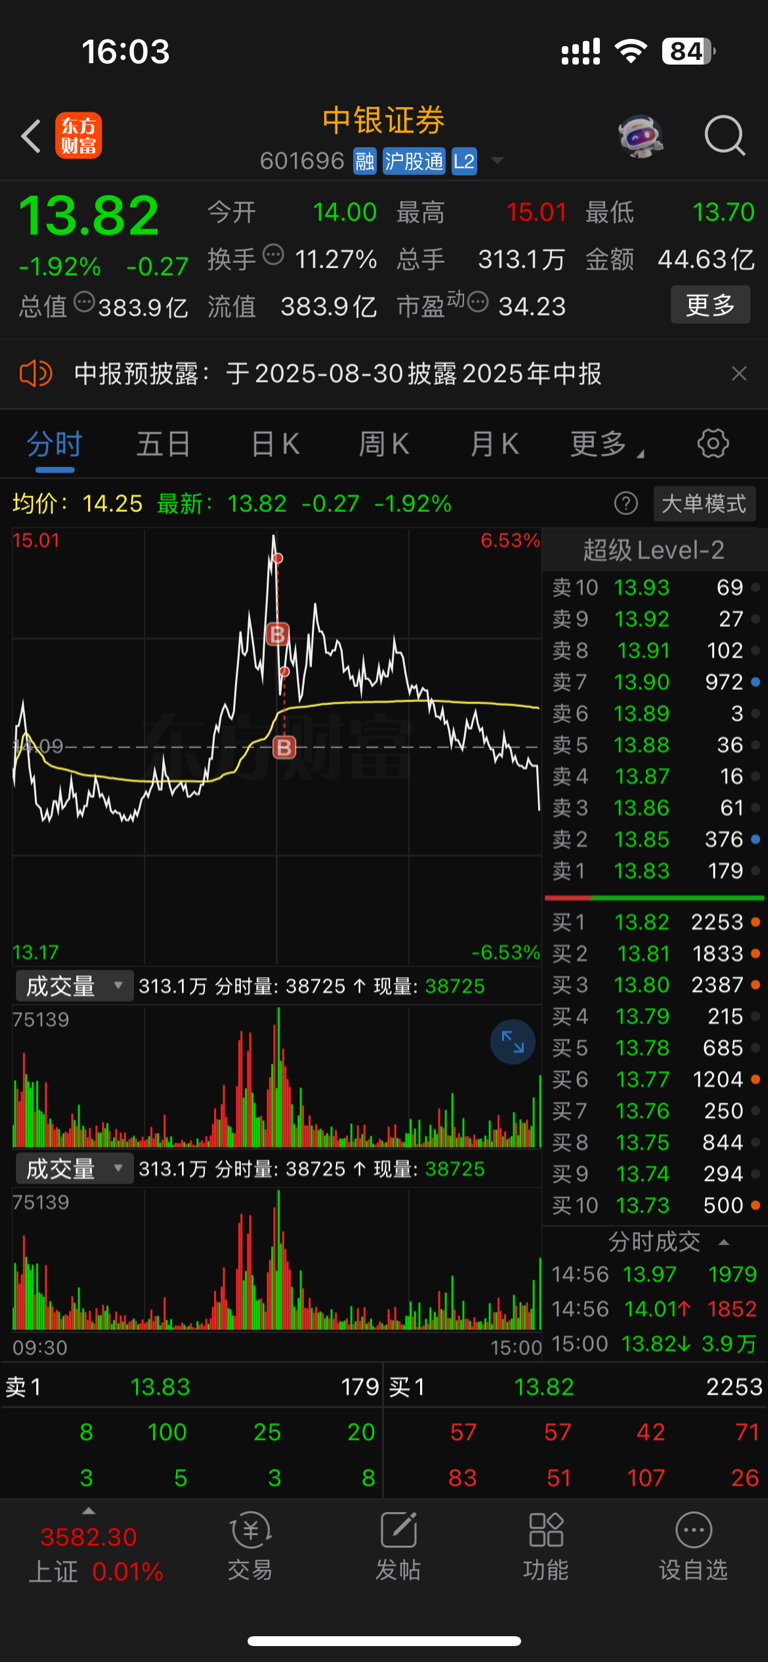This screenshot has width=768, height=1663.
Task: Select 买10 13.73 order row
Action: click(655, 1205)
